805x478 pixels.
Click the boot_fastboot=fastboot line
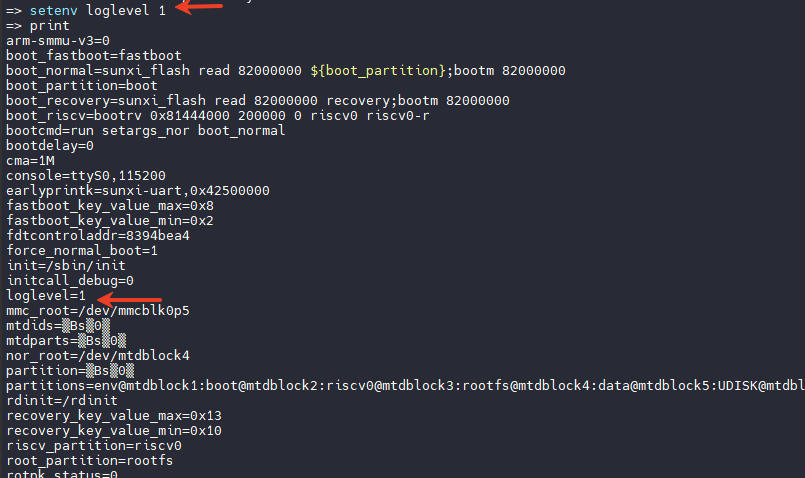pyautogui.click(x=94, y=55)
